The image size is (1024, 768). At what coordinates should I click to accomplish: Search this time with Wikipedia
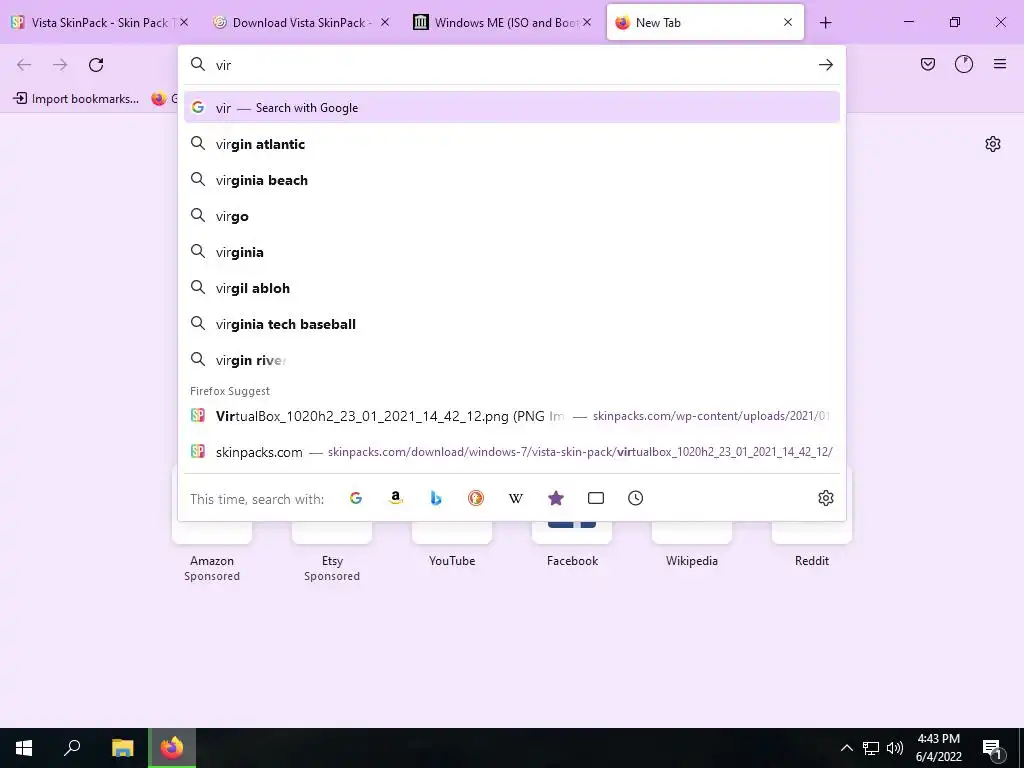click(x=516, y=498)
